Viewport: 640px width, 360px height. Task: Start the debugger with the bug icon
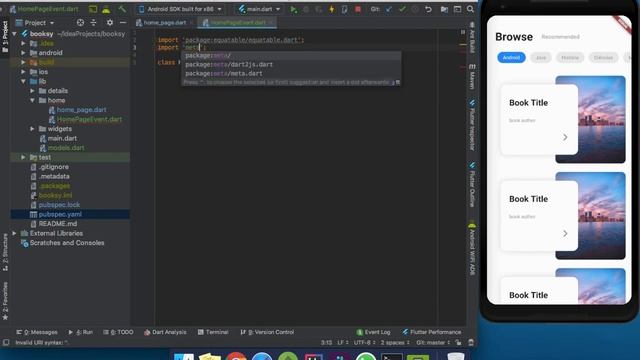pos(306,9)
